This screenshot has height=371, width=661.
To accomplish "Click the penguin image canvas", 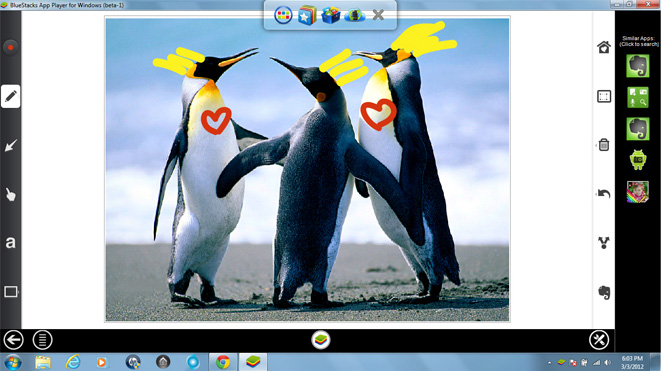I will click(x=307, y=169).
